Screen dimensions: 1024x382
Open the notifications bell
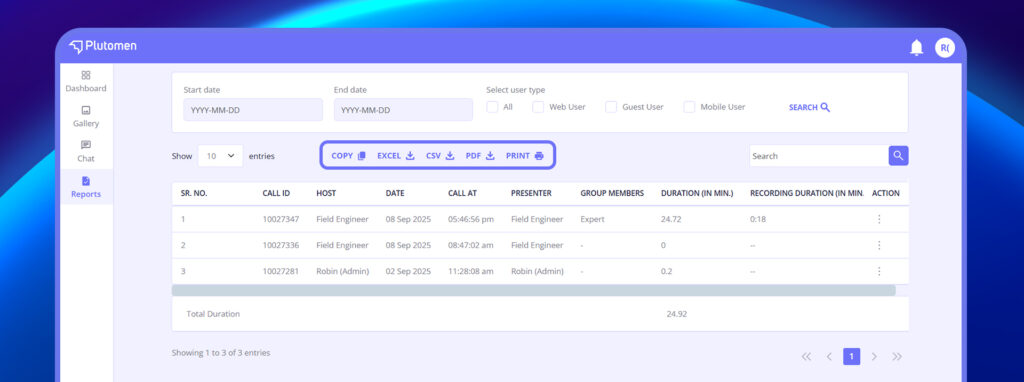tap(917, 48)
